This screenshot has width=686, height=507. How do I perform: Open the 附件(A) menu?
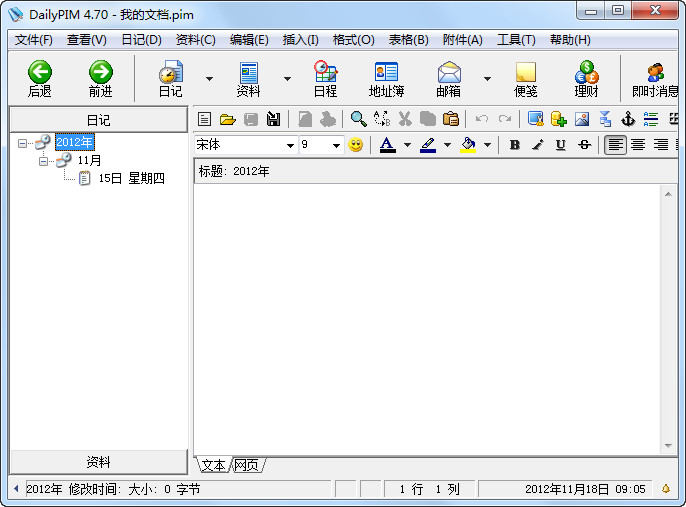pos(462,40)
